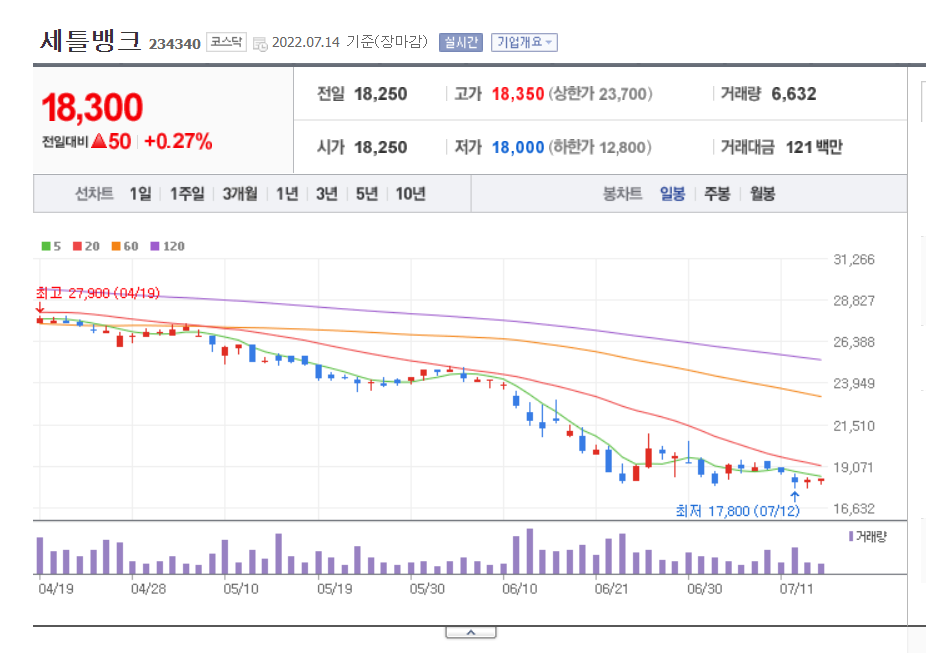Collapse chart panel with bottom chevron
The width and height of the screenshot is (926, 653).
coord(471,632)
